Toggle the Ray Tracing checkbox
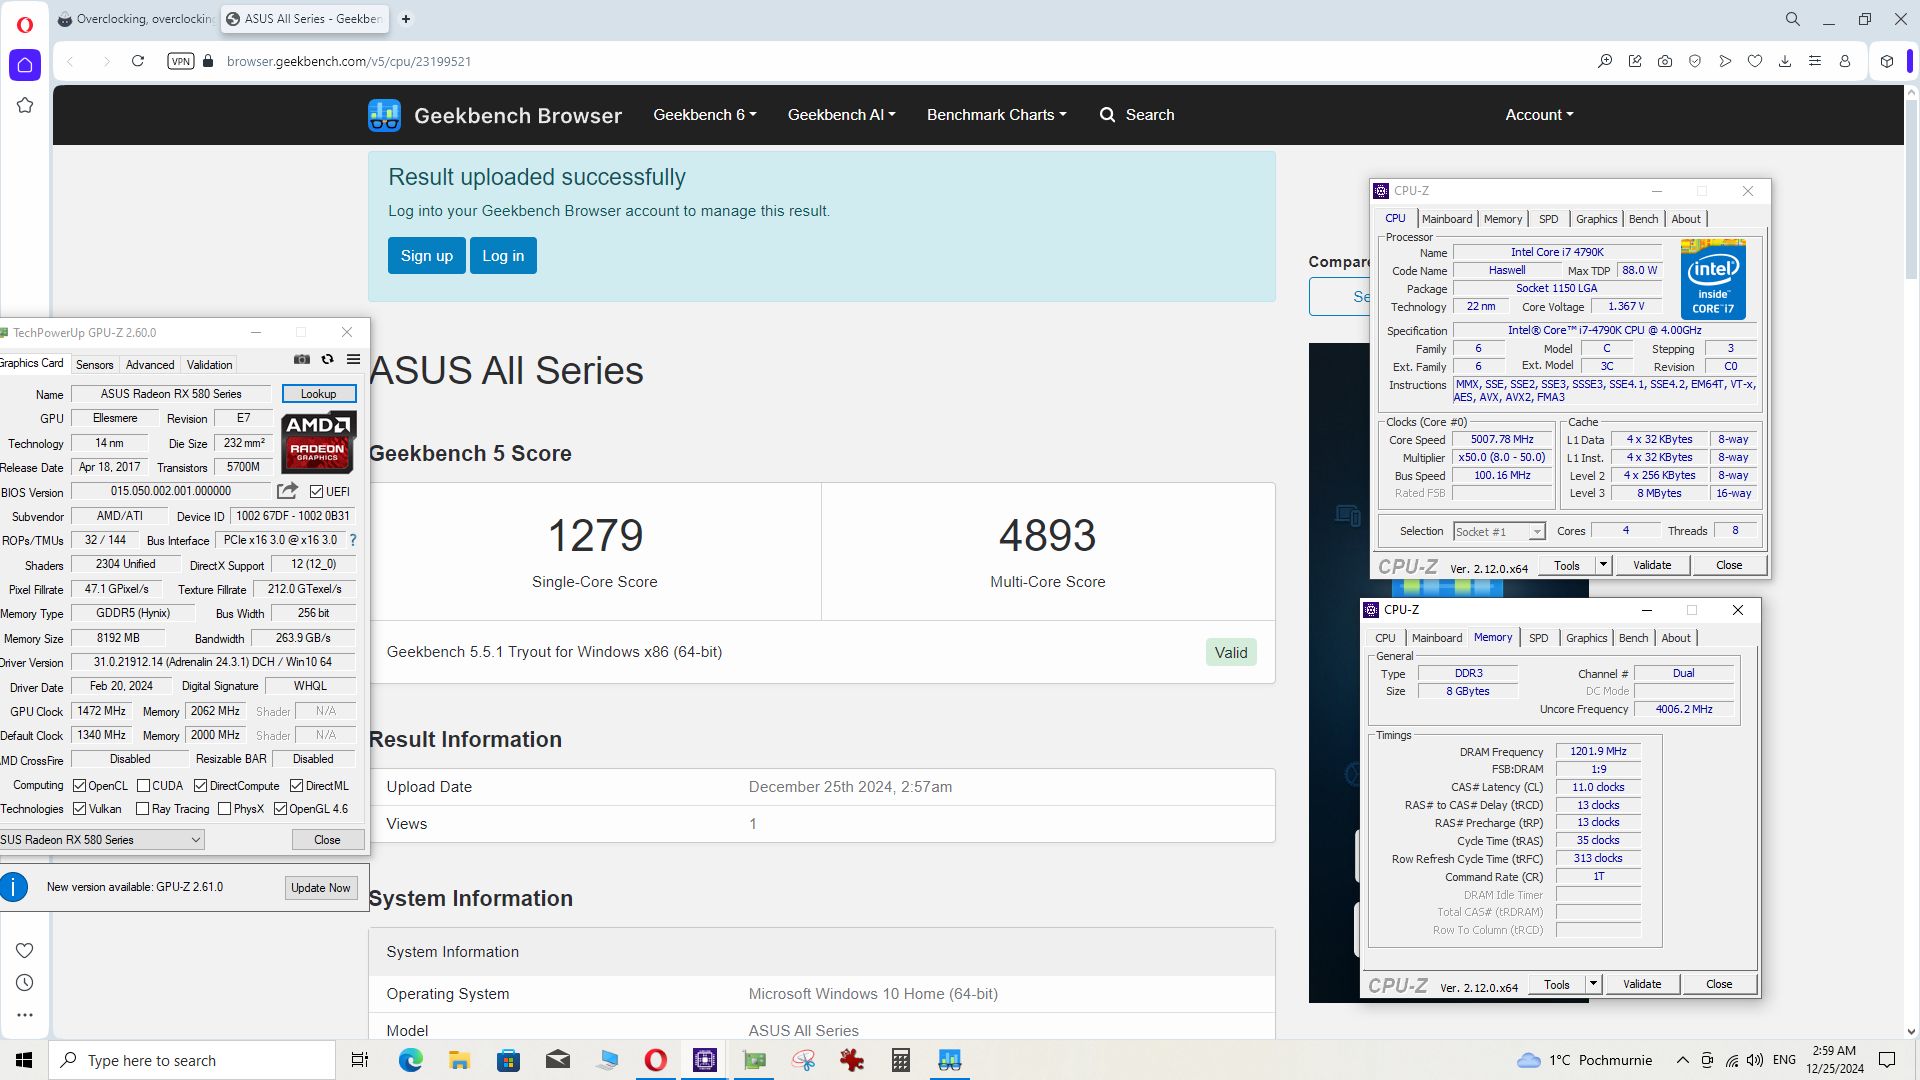Viewport: 1920px width, 1080px height. [142, 809]
